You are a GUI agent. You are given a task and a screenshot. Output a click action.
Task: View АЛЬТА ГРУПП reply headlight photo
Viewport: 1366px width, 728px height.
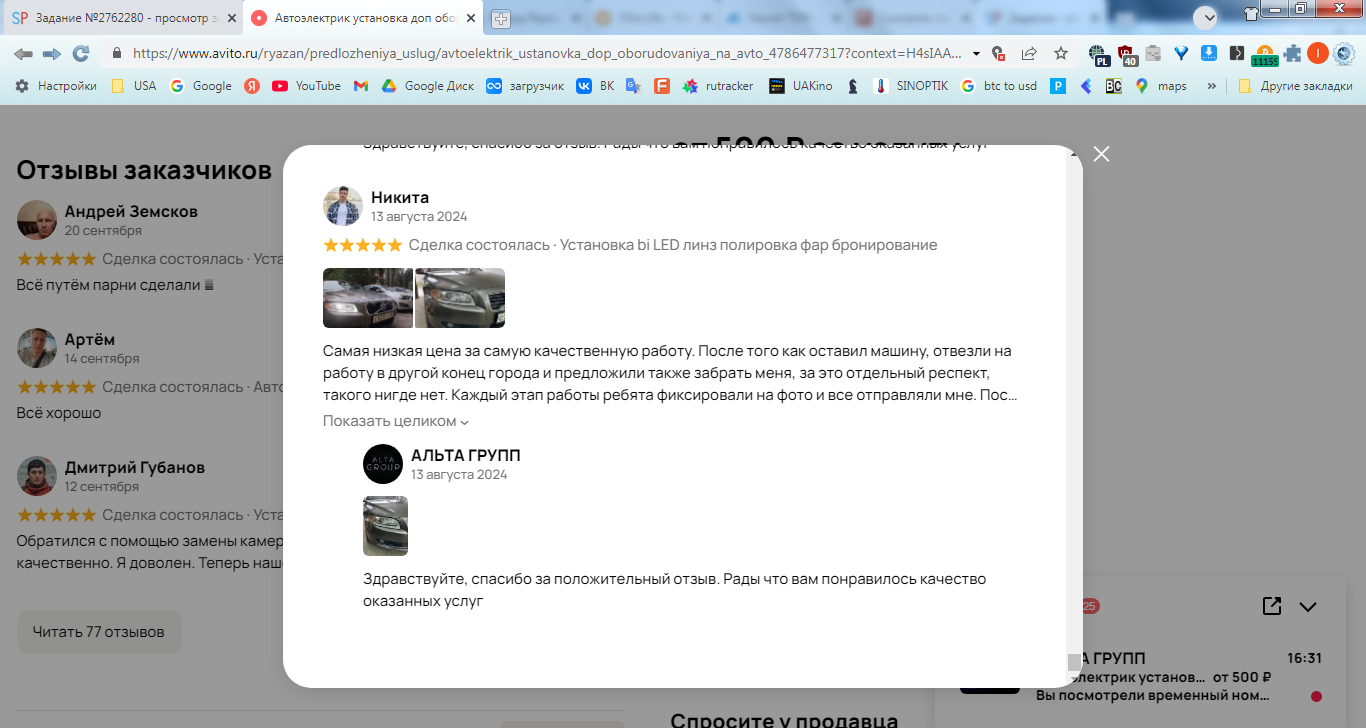point(385,526)
